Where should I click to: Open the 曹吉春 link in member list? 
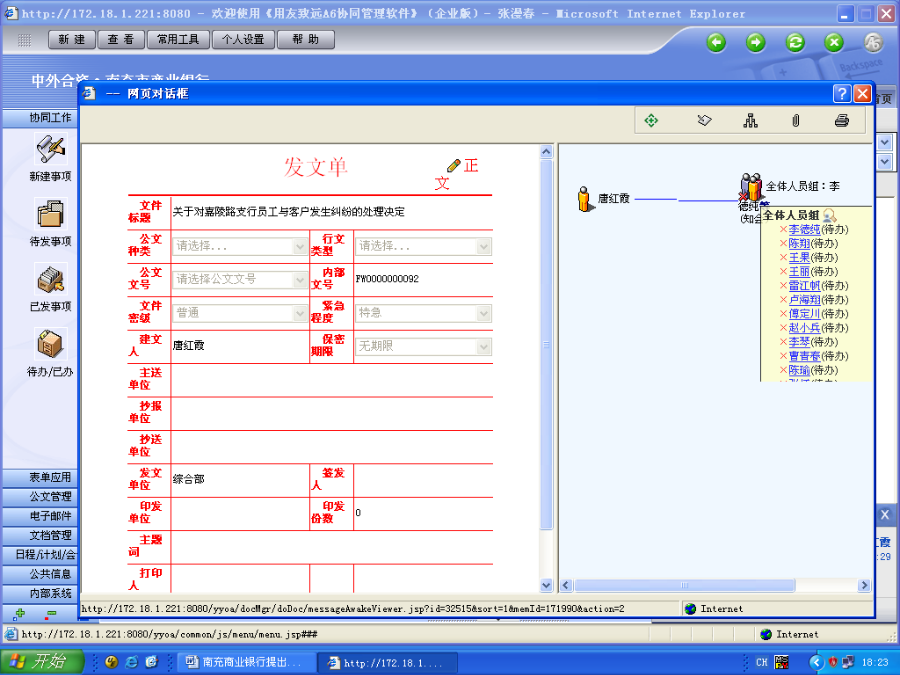tap(804, 356)
